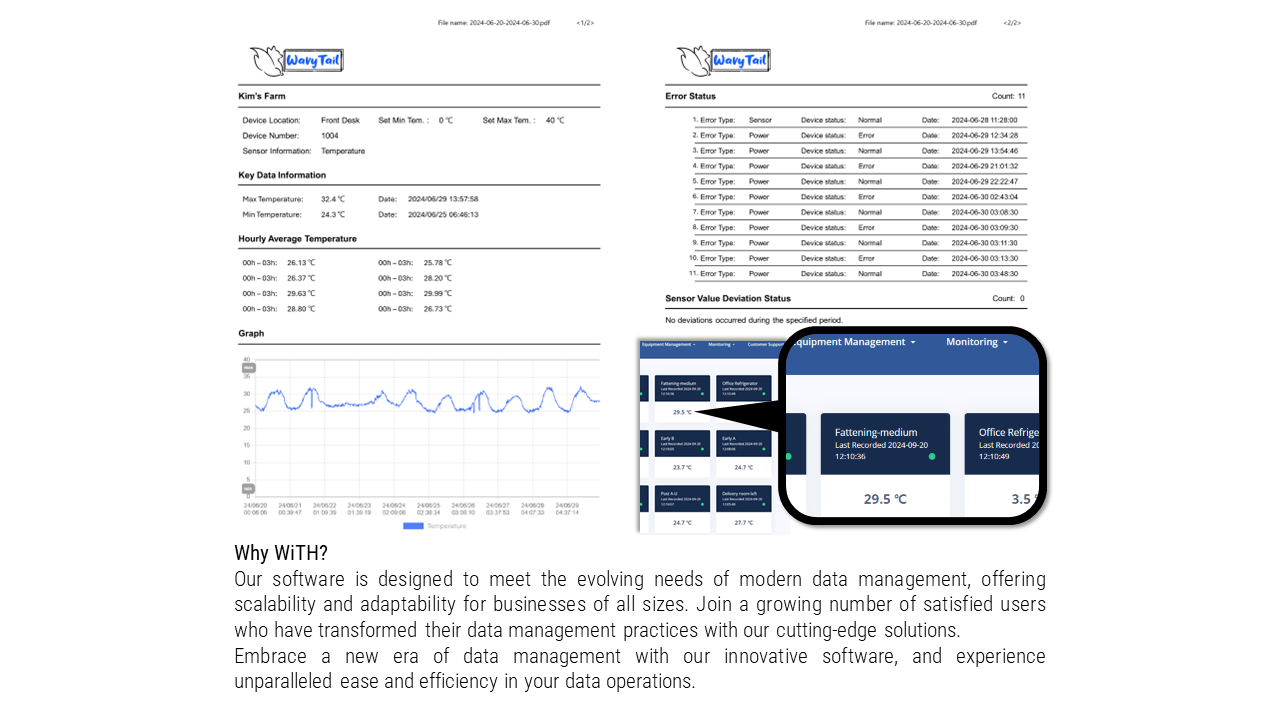The width and height of the screenshot is (1280, 720).
Task: Click the Min Temperature value 24.3 ℃
Action: pyautogui.click(x=333, y=214)
